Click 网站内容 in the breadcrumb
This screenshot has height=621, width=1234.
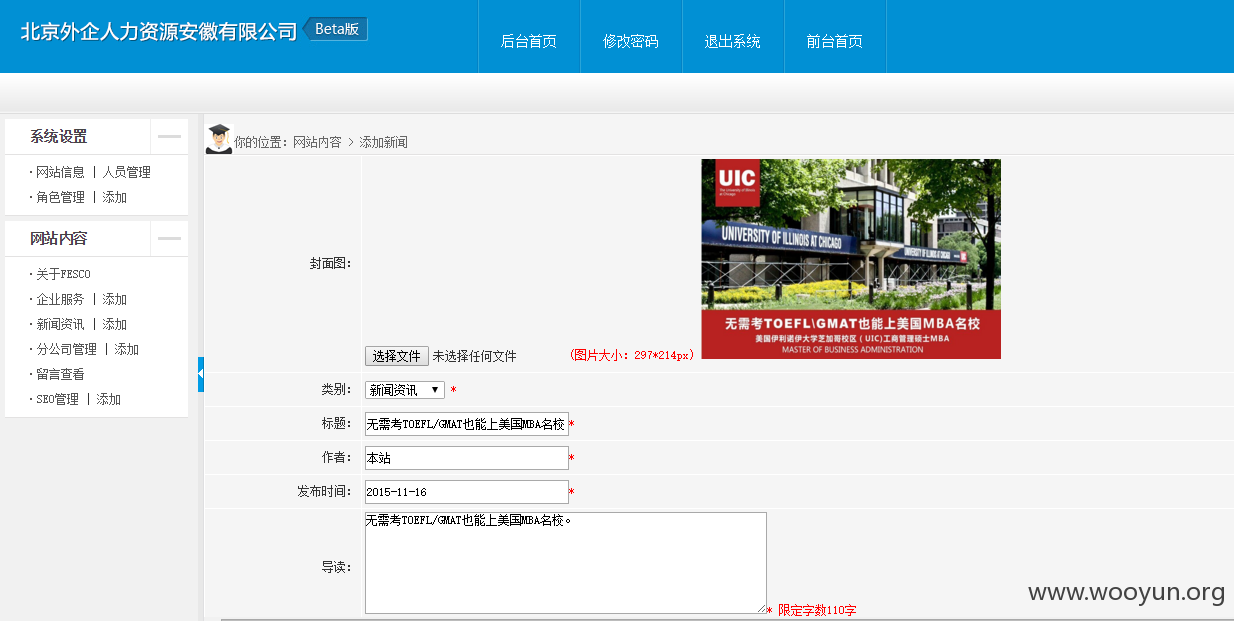[317, 142]
